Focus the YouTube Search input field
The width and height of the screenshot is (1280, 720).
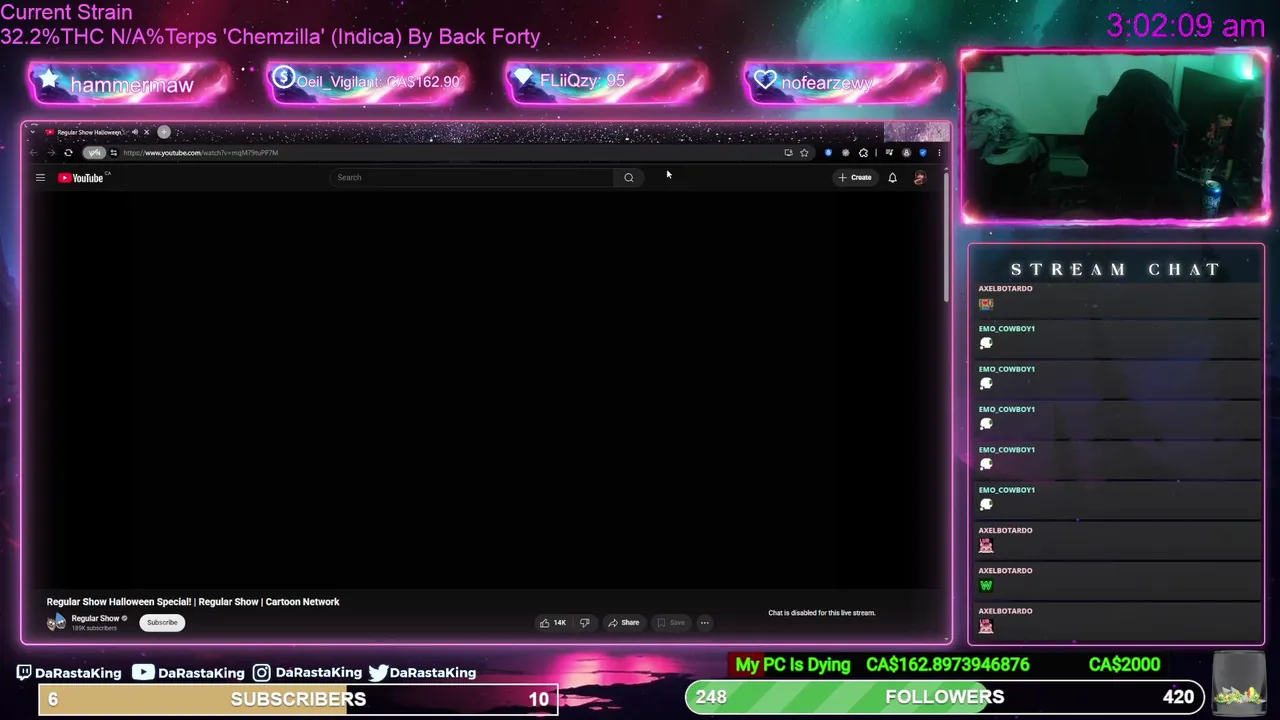(472, 178)
